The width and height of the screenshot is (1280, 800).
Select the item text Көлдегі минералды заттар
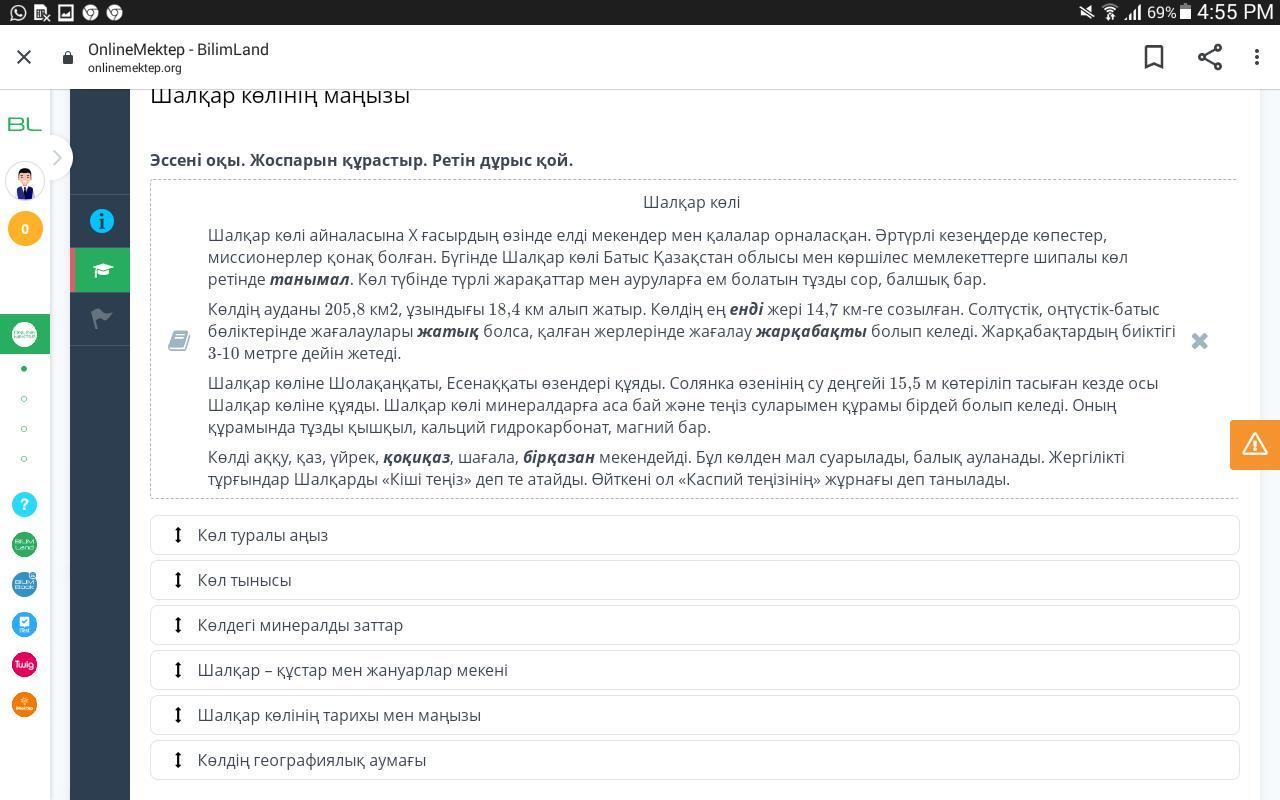coord(300,625)
